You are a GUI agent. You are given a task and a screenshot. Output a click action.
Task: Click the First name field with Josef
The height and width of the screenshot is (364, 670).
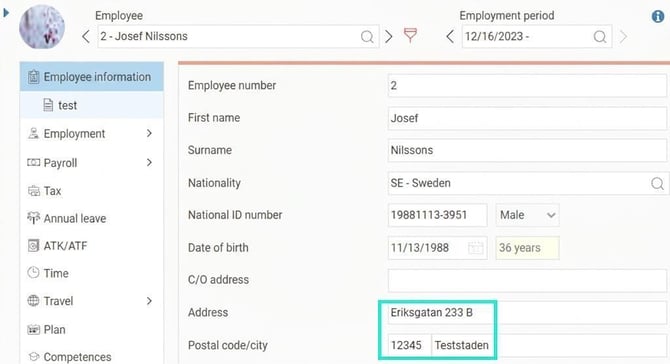click(x=527, y=118)
